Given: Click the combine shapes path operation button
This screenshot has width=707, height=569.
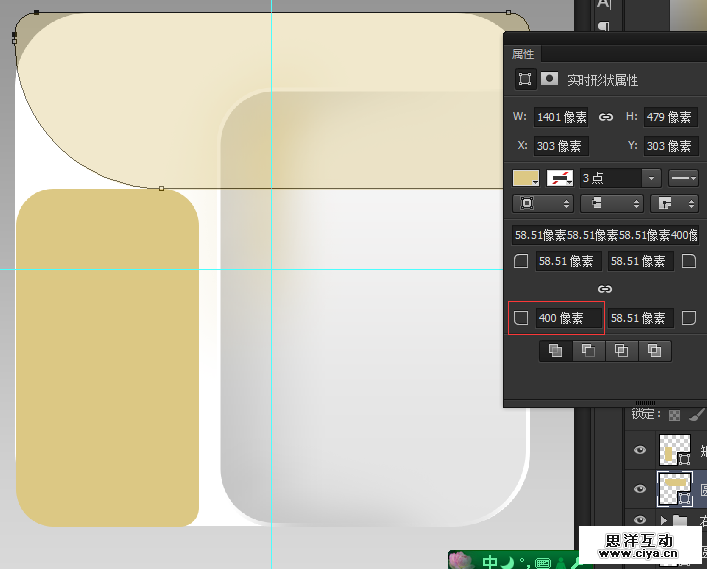Looking at the screenshot, I should 555,350.
